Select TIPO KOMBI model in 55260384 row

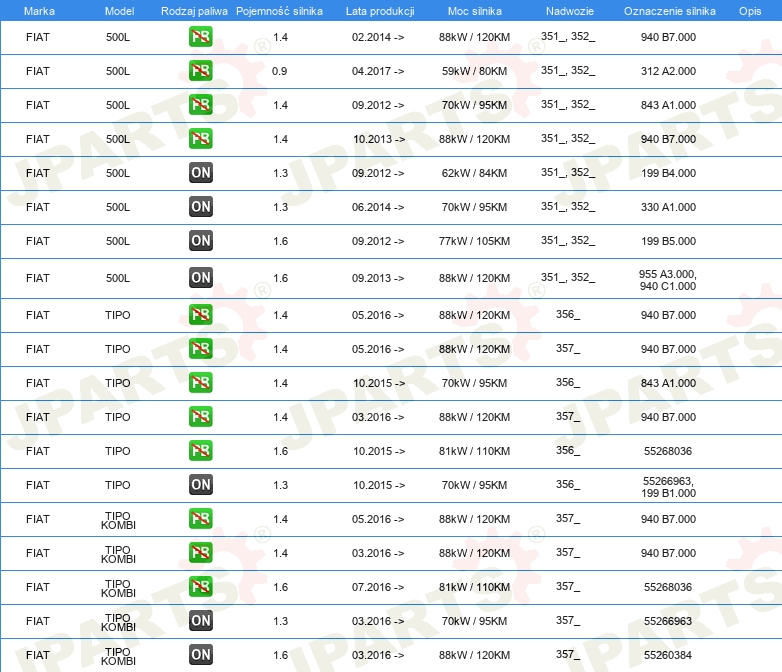click(118, 656)
